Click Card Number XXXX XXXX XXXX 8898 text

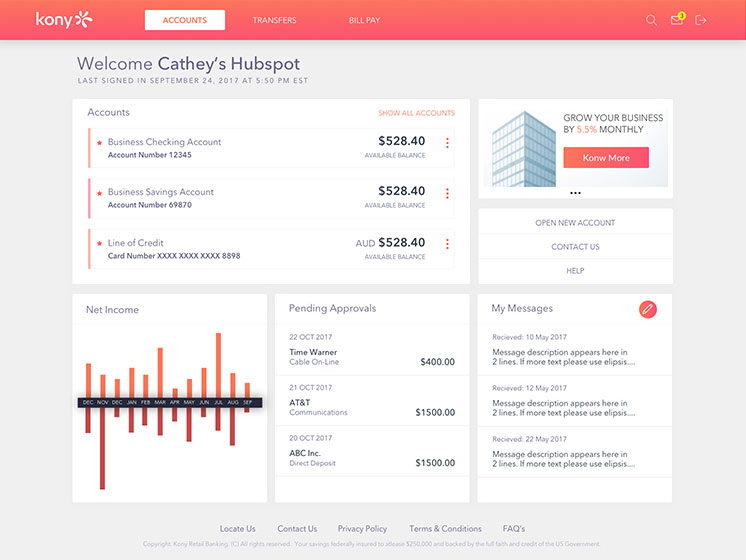[174, 256]
